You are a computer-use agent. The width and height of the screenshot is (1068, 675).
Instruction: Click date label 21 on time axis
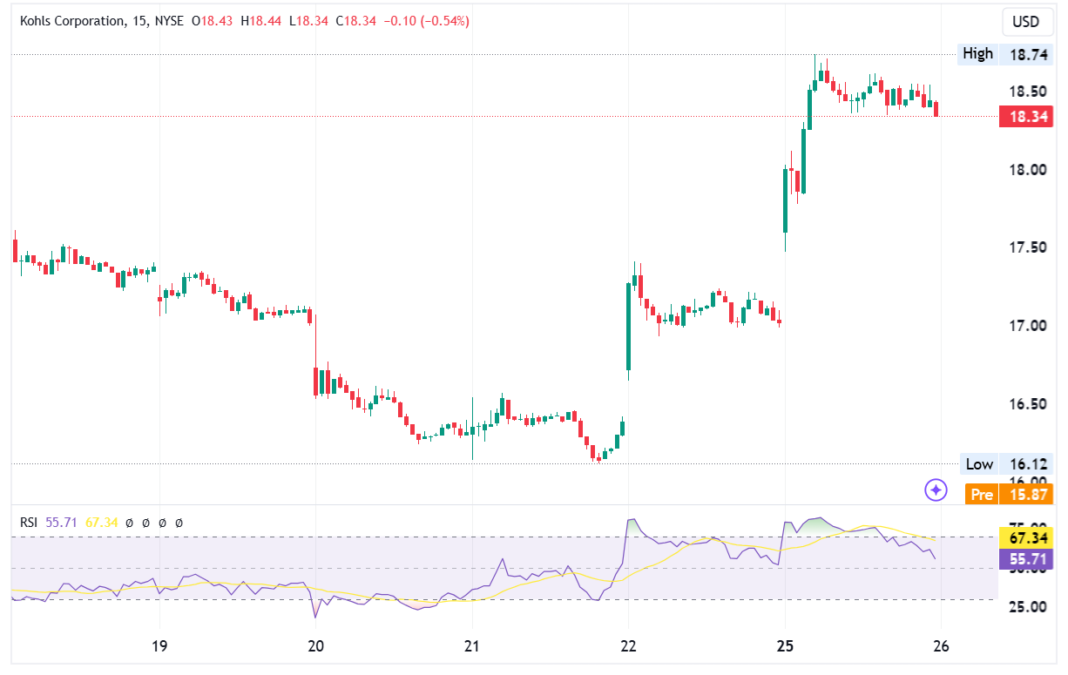pyautogui.click(x=471, y=646)
